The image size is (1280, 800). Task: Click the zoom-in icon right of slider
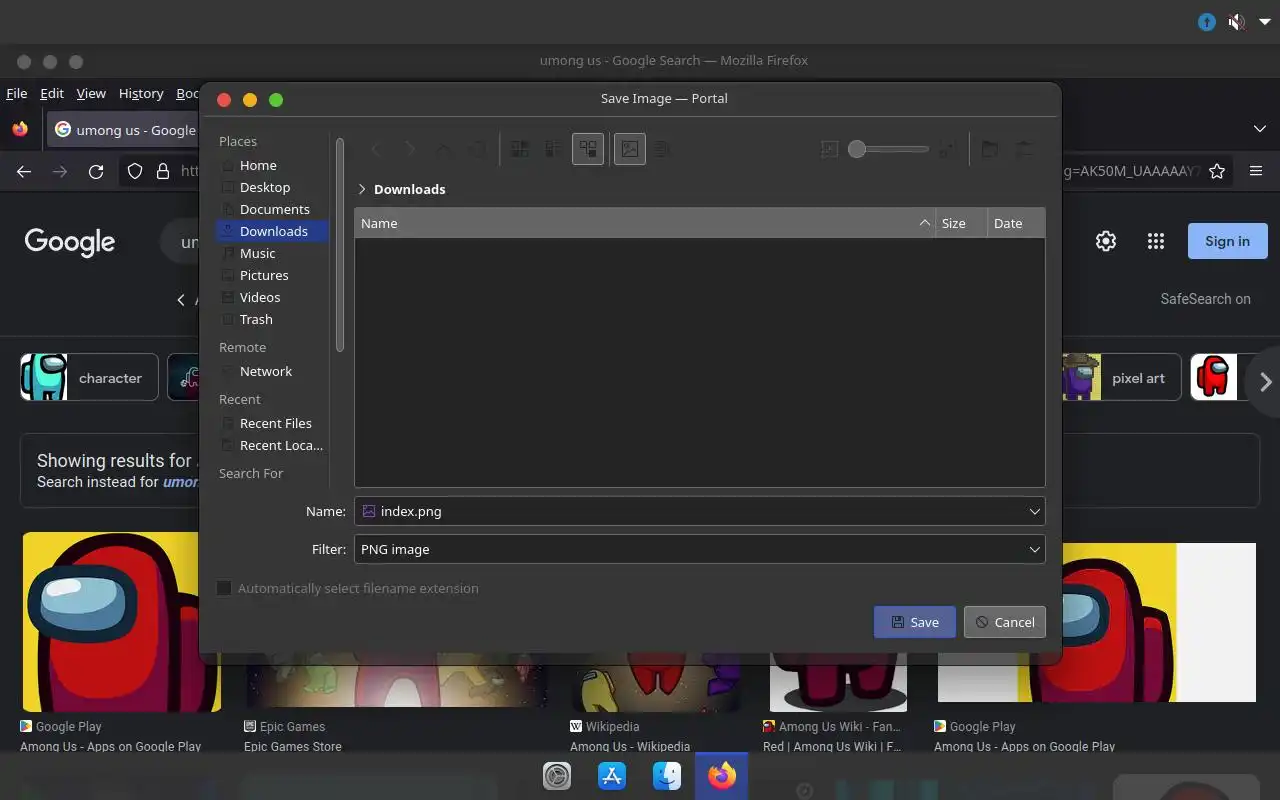(947, 149)
